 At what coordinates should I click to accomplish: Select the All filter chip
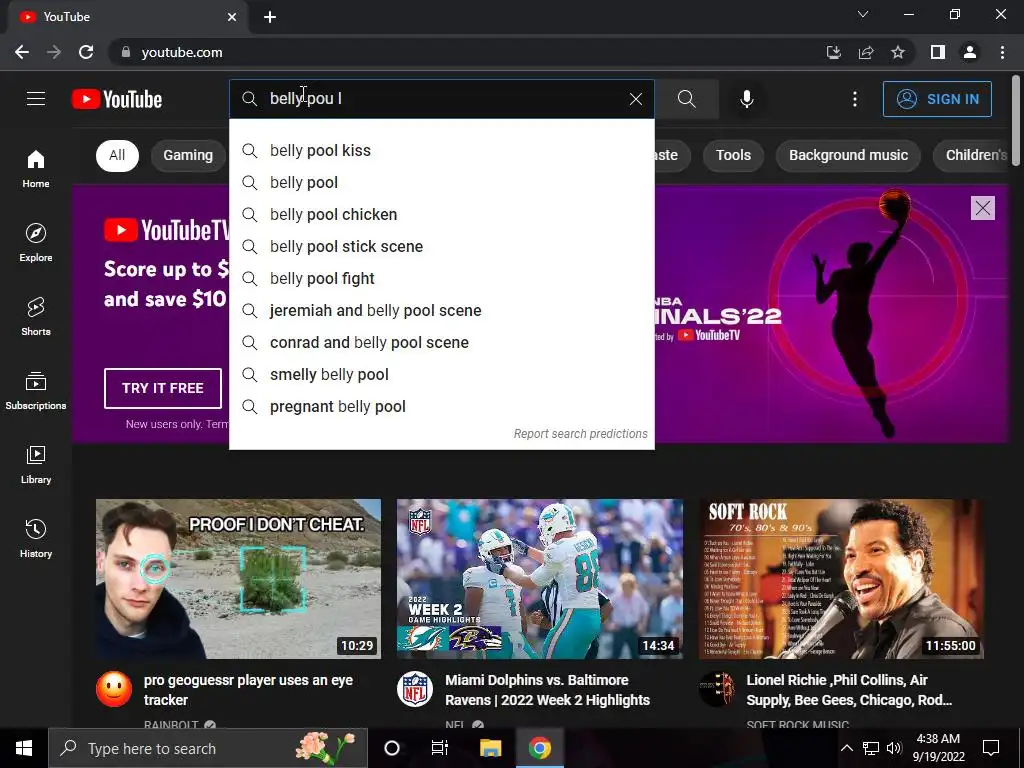click(x=117, y=155)
